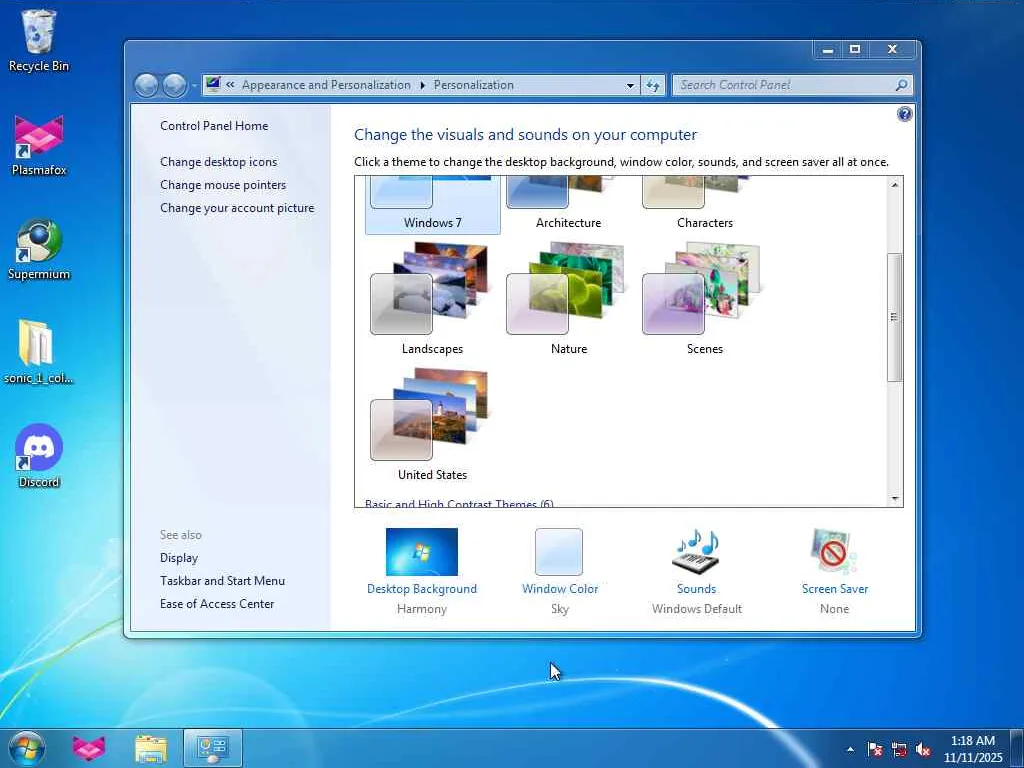Image resolution: width=1024 pixels, height=768 pixels.
Task: Open the Recycle Bin desktop icon
Action: (x=39, y=40)
